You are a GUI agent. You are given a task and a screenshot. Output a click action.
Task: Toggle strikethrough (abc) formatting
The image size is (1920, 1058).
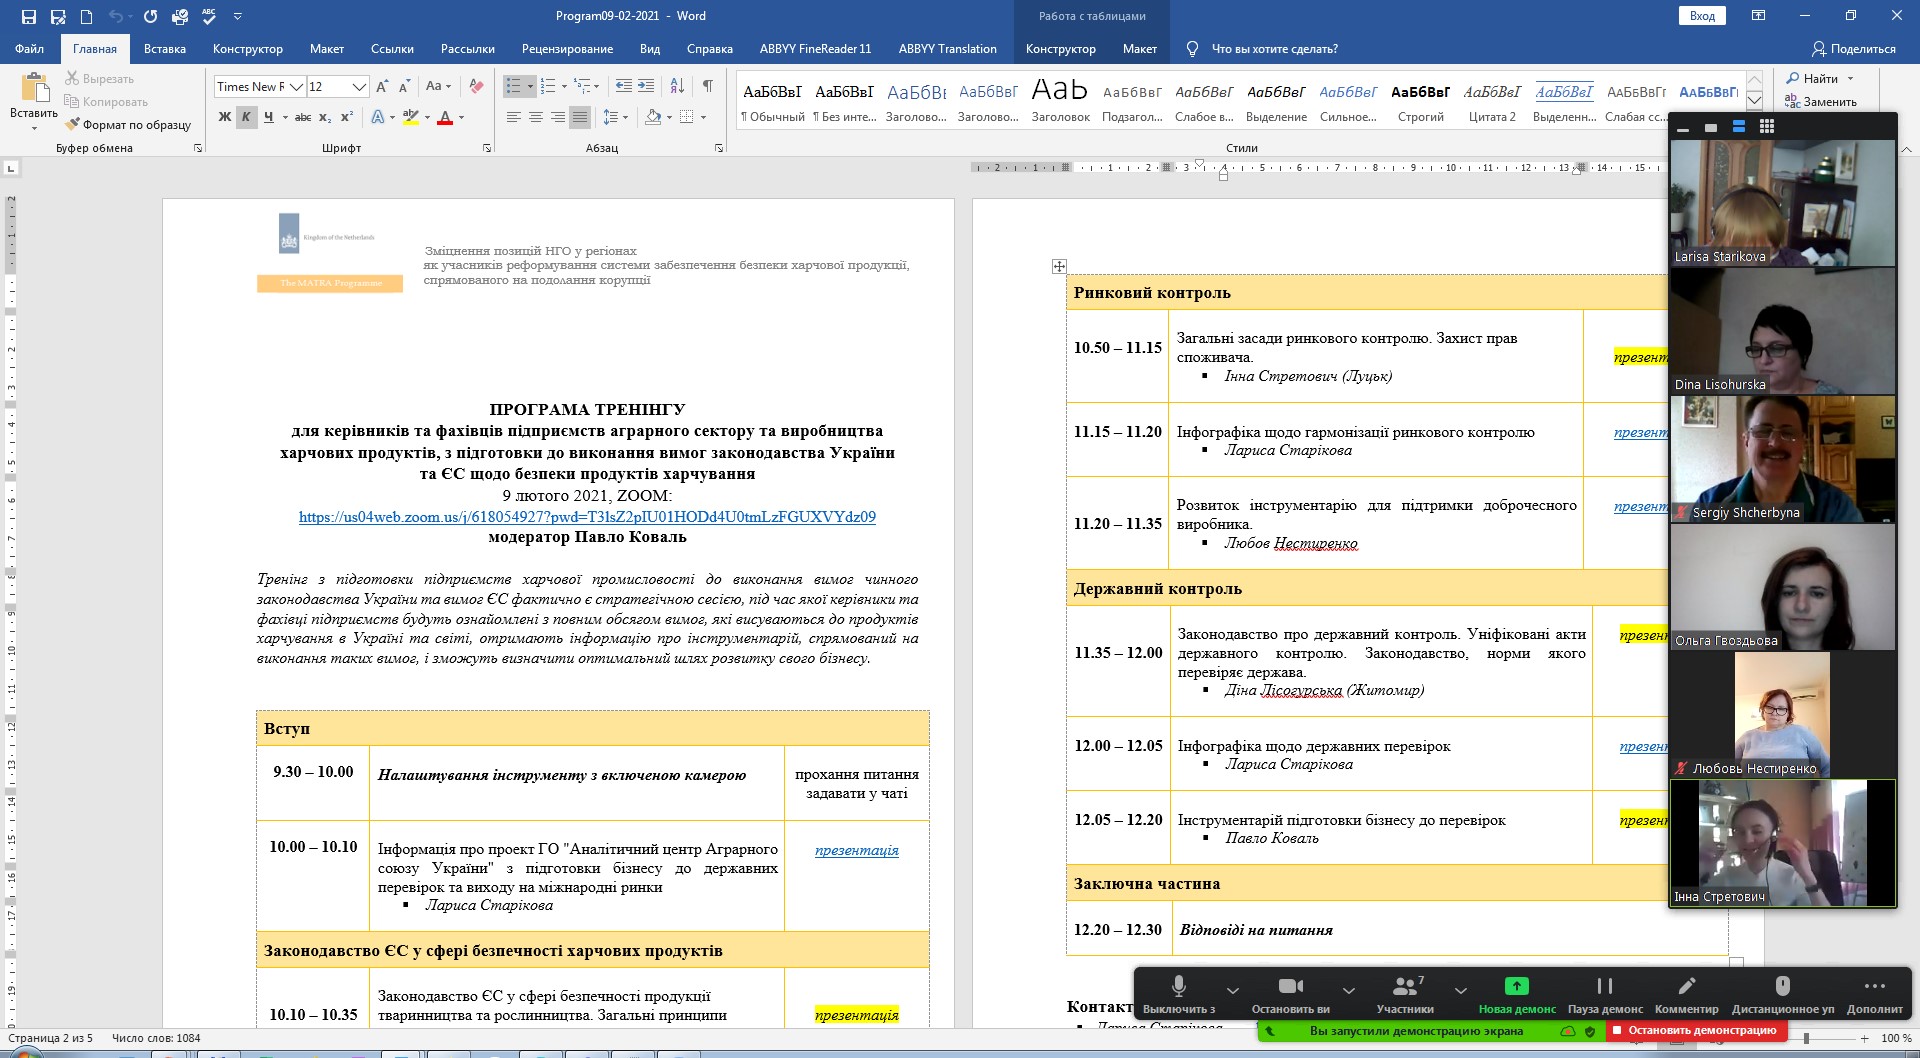pyautogui.click(x=303, y=117)
